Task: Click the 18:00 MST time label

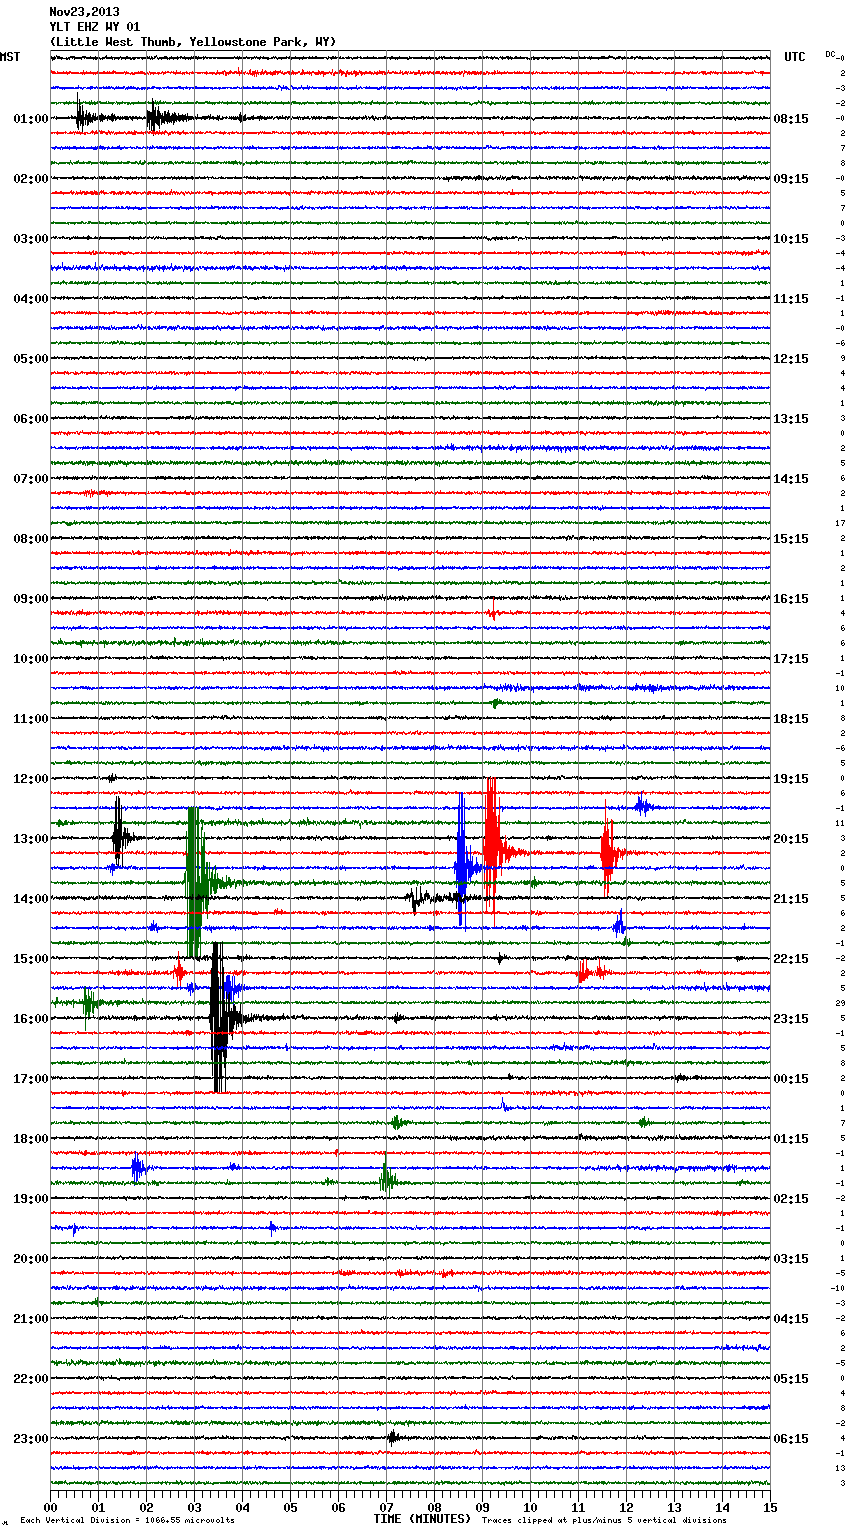Action: [30, 1139]
